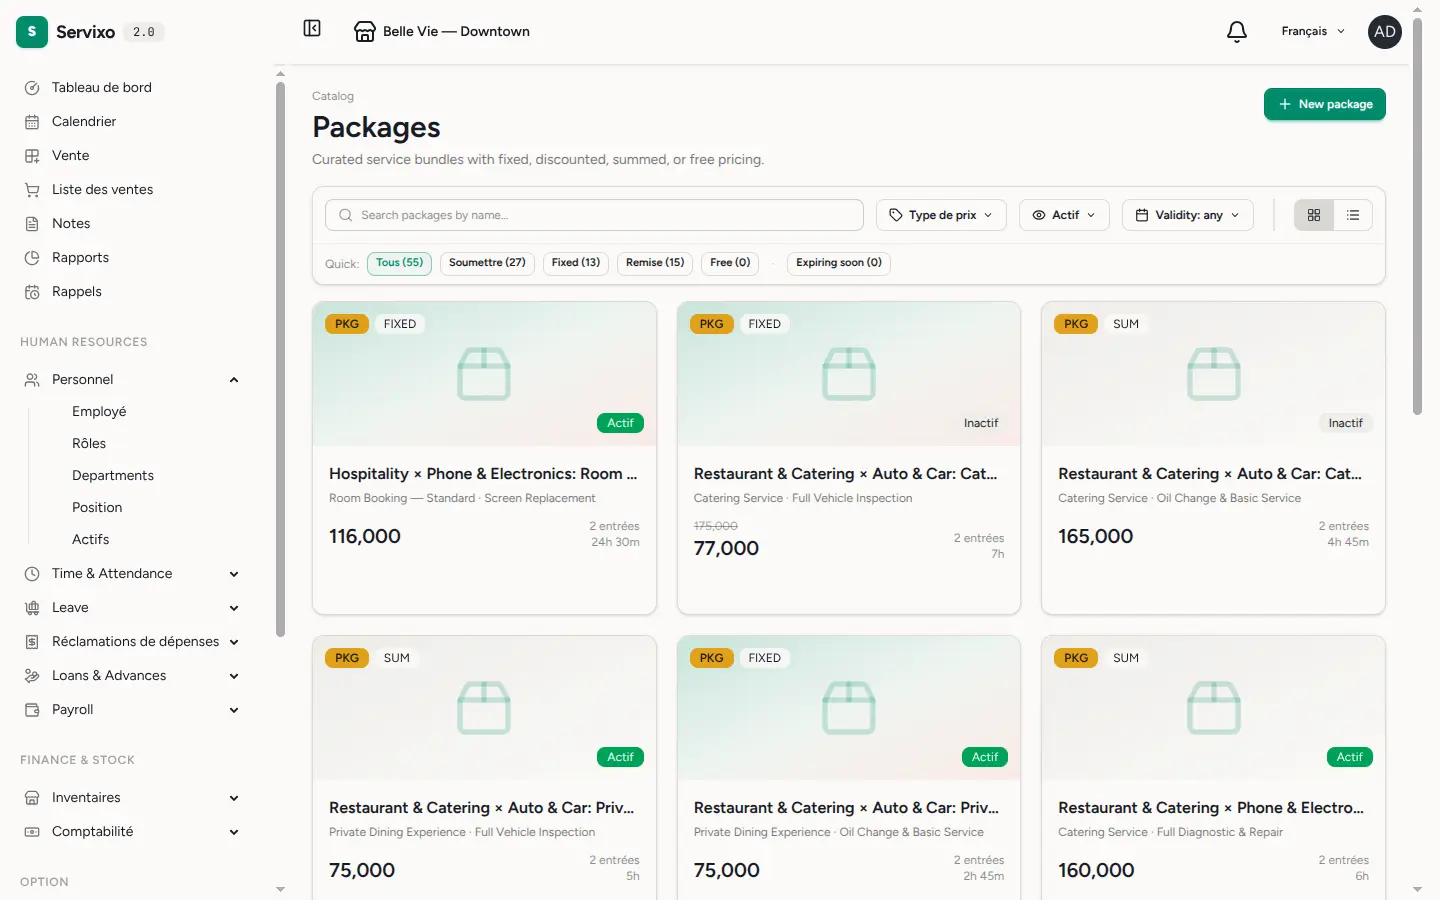The height and width of the screenshot is (900, 1440).
Task: Switch to list view layout
Action: point(1353,215)
